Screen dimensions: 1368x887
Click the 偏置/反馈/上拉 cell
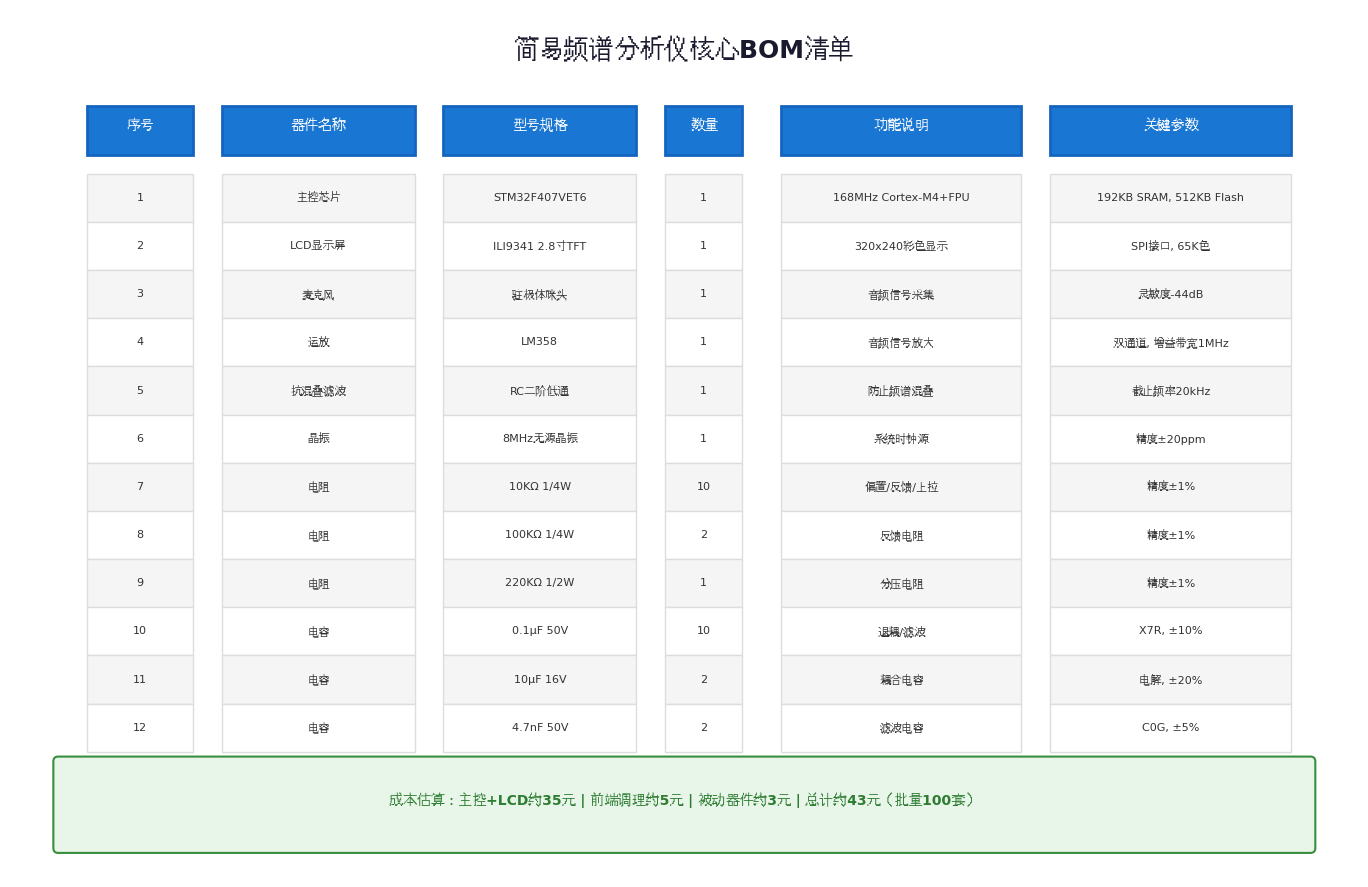[901, 487]
